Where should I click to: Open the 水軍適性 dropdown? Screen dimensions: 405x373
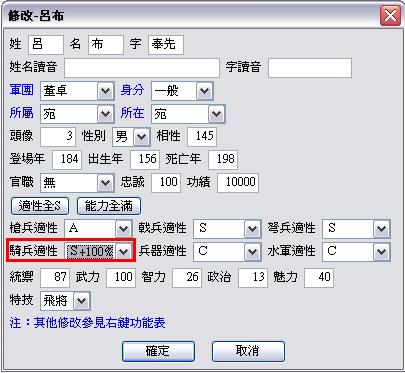pos(356,252)
